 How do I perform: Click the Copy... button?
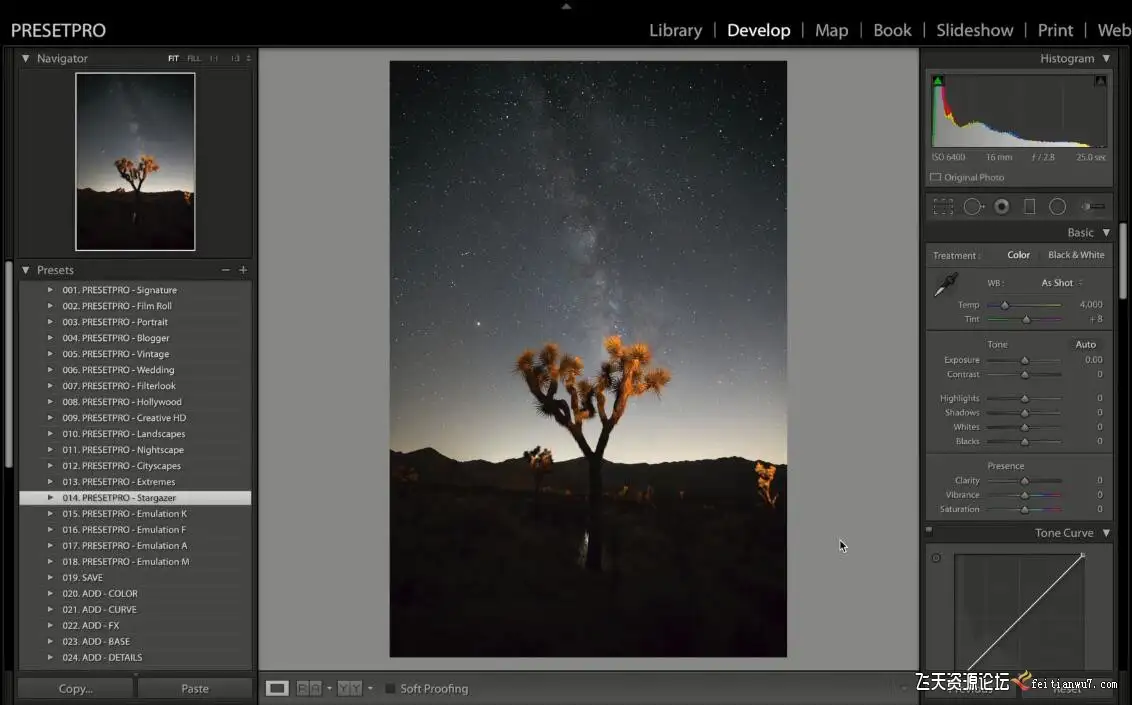pos(76,688)
